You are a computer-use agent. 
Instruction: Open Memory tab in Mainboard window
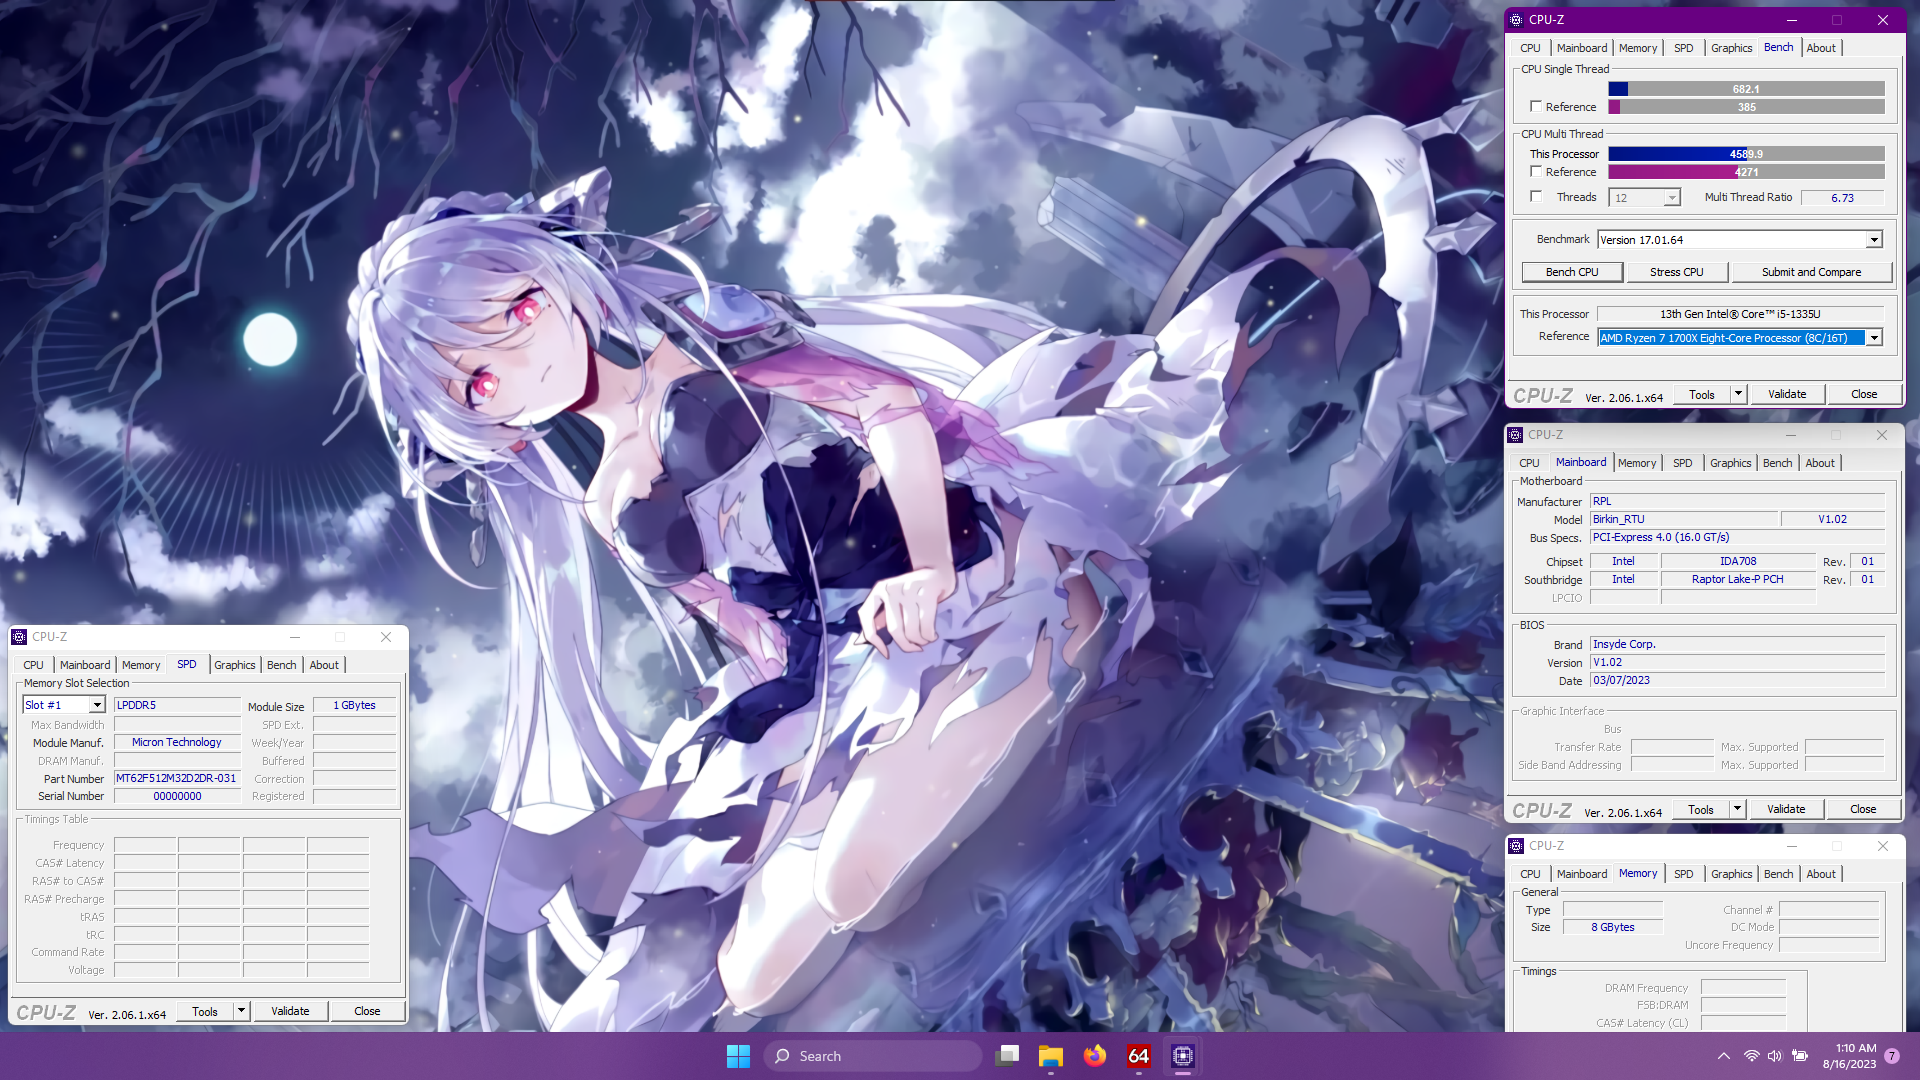[1636, 463]
